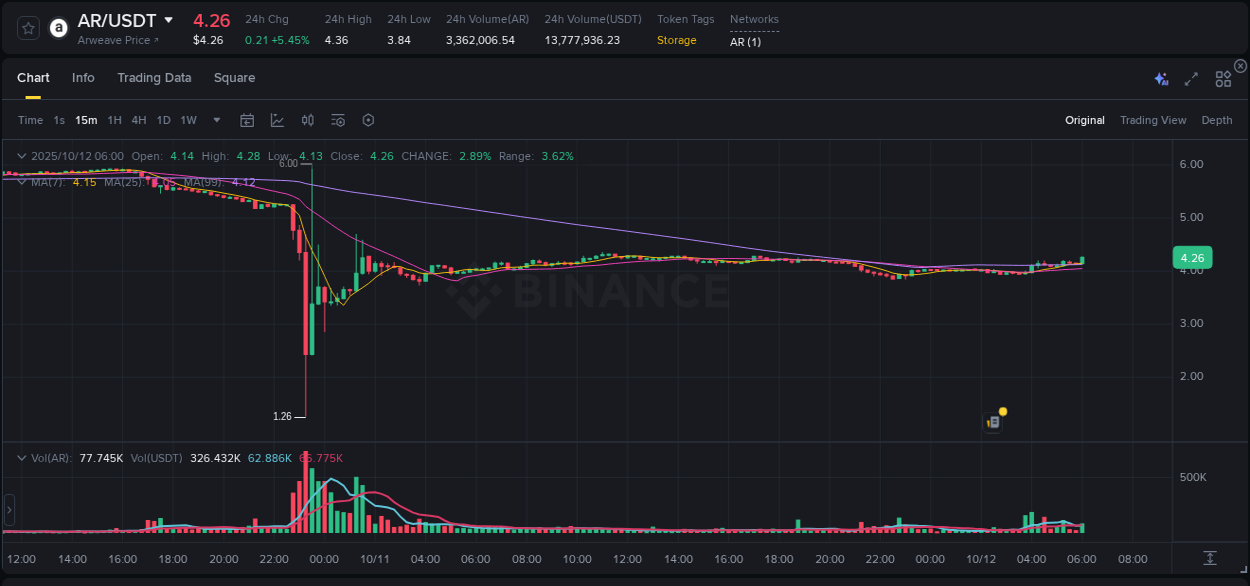
Task: Expand the extra timeframes dropdown arrow
Action: (216, 120)
